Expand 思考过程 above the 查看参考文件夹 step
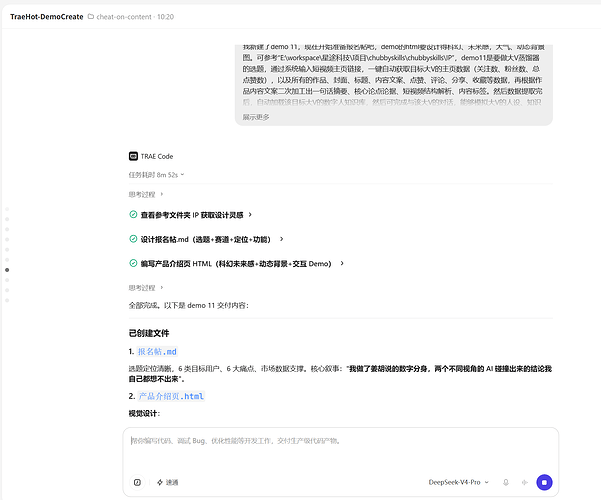The height and width of the screenshot is (500, 601). (146, 194)
